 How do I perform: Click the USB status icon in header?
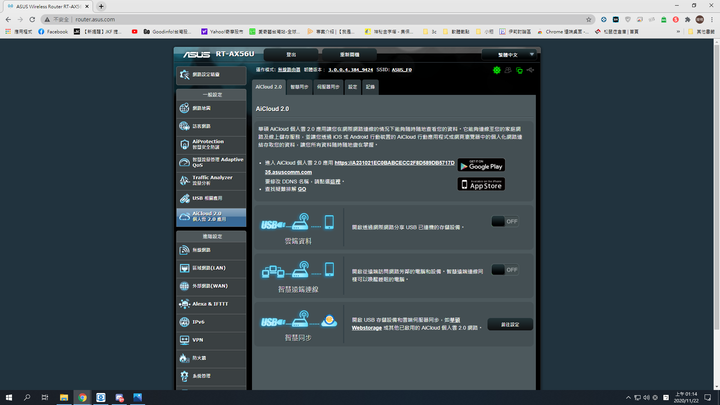pyautogui.click(x=530, y=70)
